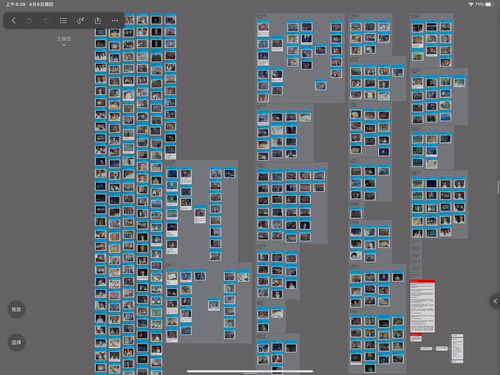Select the small red-header note below it
500x375 pixels.
pos(416,337)
